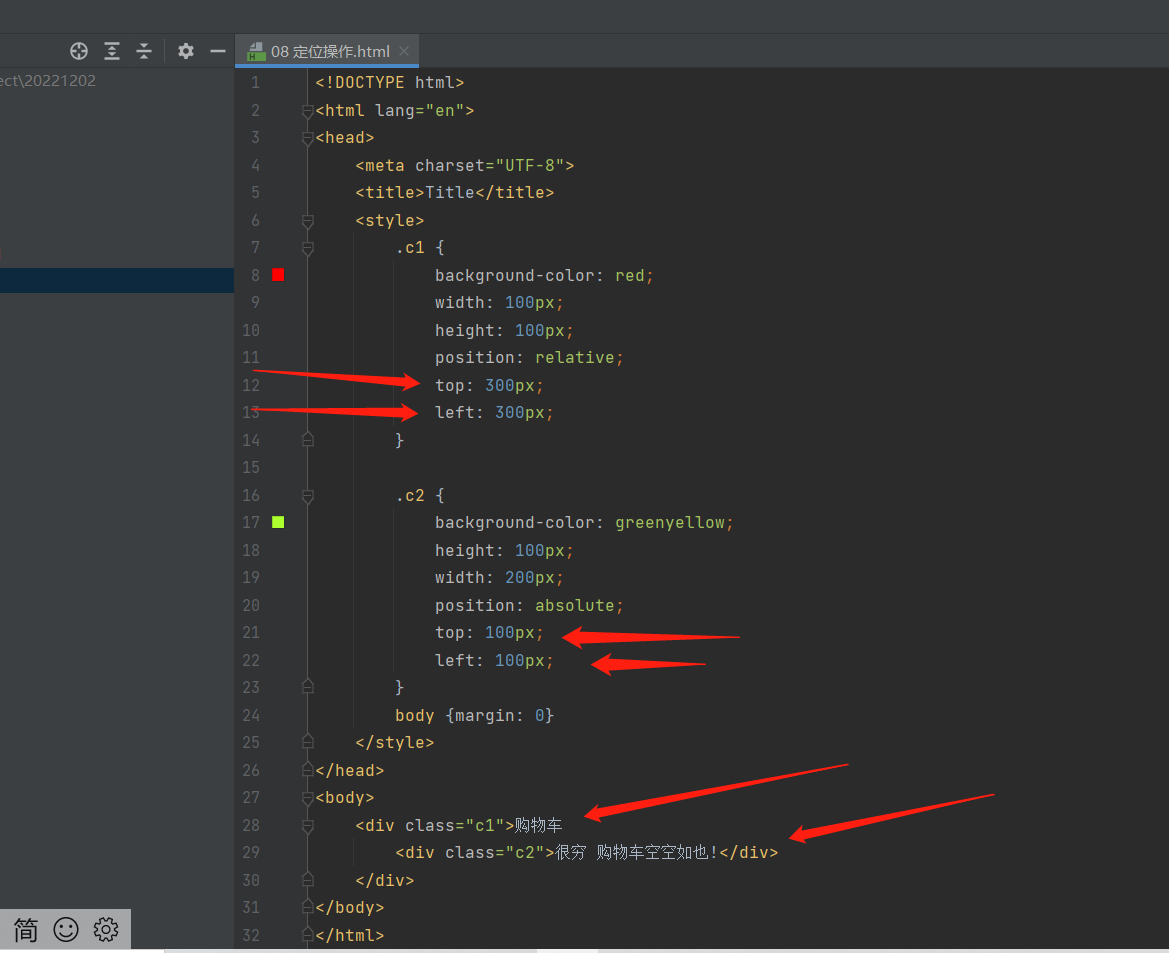The width and height of the screenshot is (1169, 953).
Task: Click the locate/select opened file icon
Action: click(79, 51)
